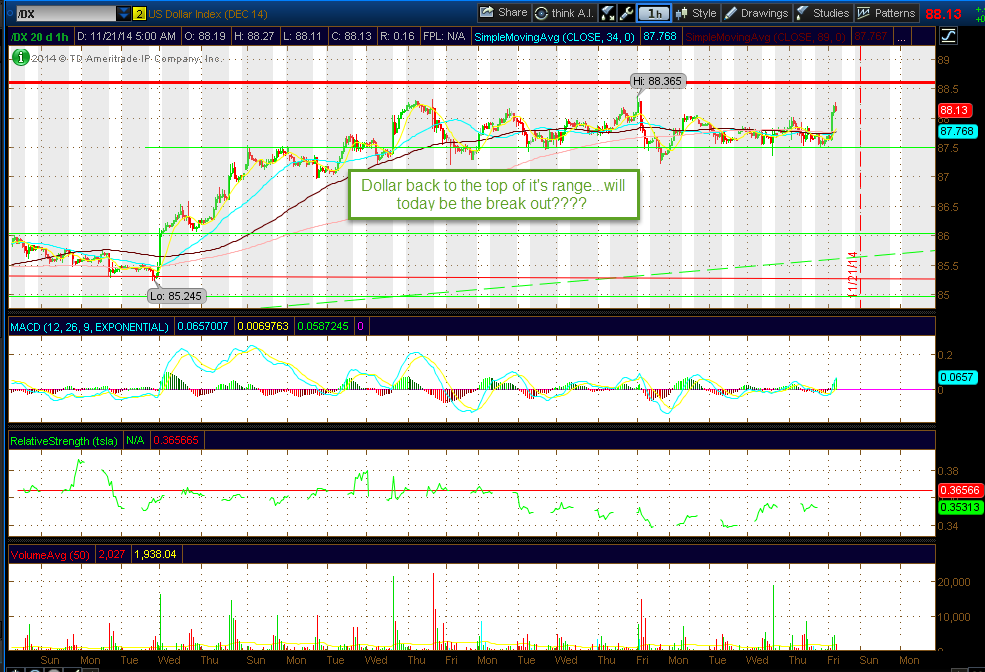Select the RelativeStrength (tsla) label

(64, 441)
